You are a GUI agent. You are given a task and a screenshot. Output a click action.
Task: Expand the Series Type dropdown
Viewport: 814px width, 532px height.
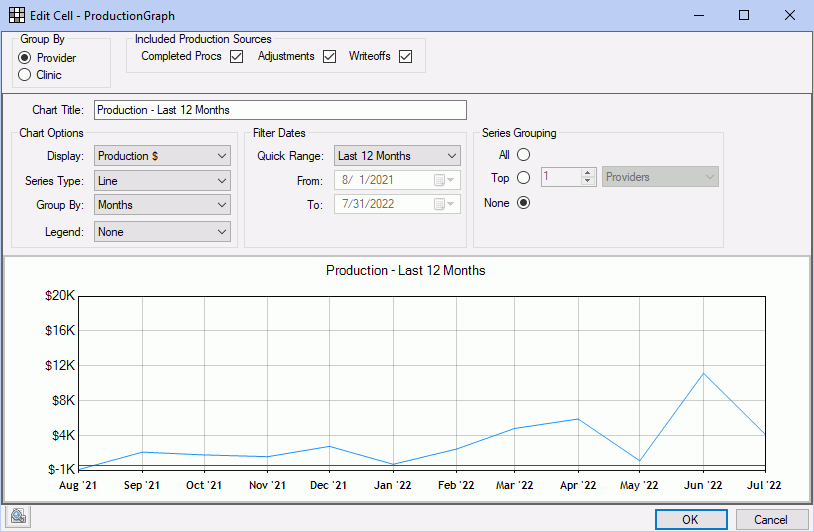[x=162, y=181]
